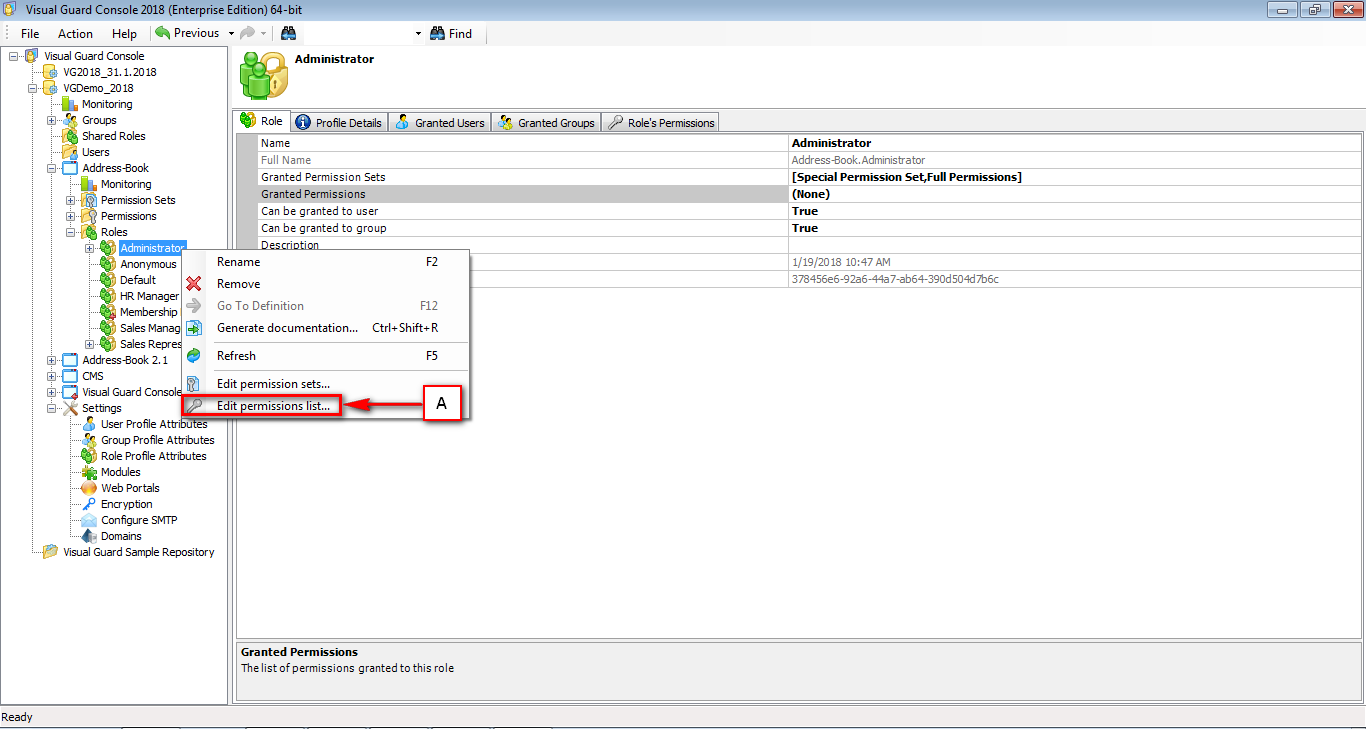Screen dimensions: 1366x729
Task: Open Configure SMTP envelope icon
Action: click(x=90, y=519)
